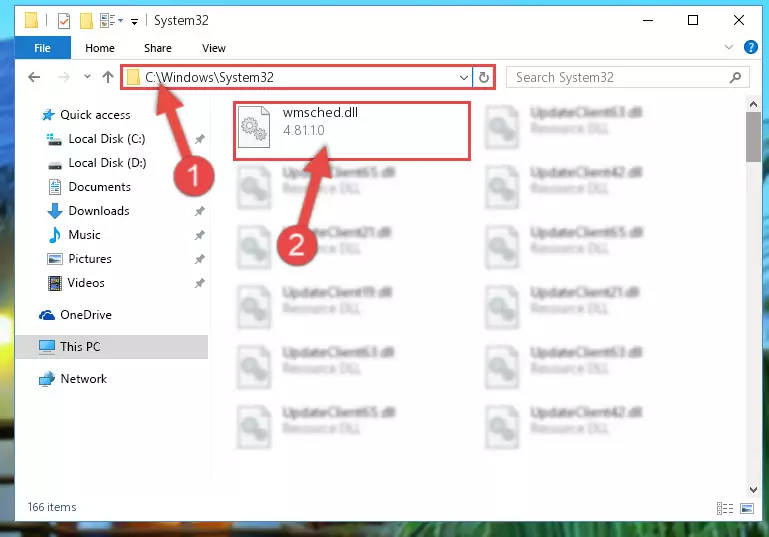Click the search magnifier icon

pos(735,77)
